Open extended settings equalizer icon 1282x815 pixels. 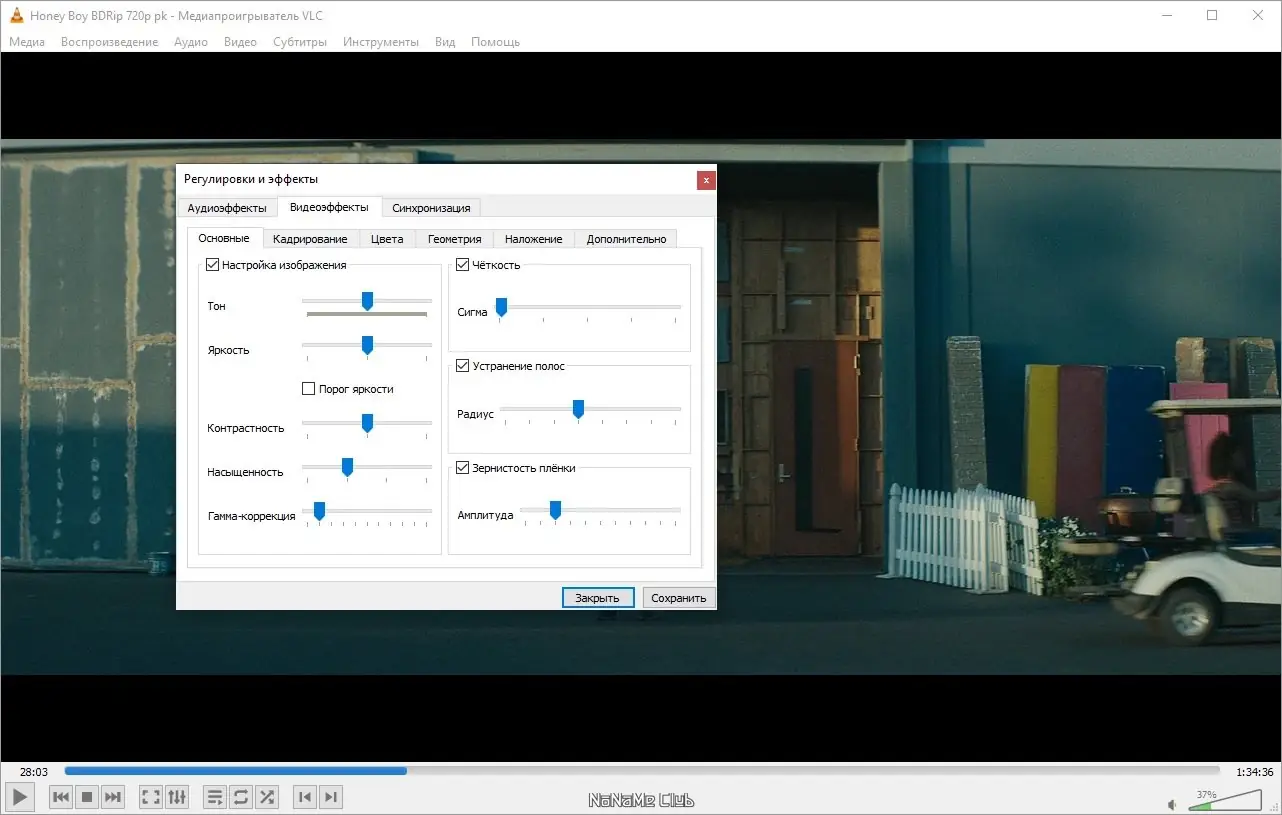click(x=177, y=797)
